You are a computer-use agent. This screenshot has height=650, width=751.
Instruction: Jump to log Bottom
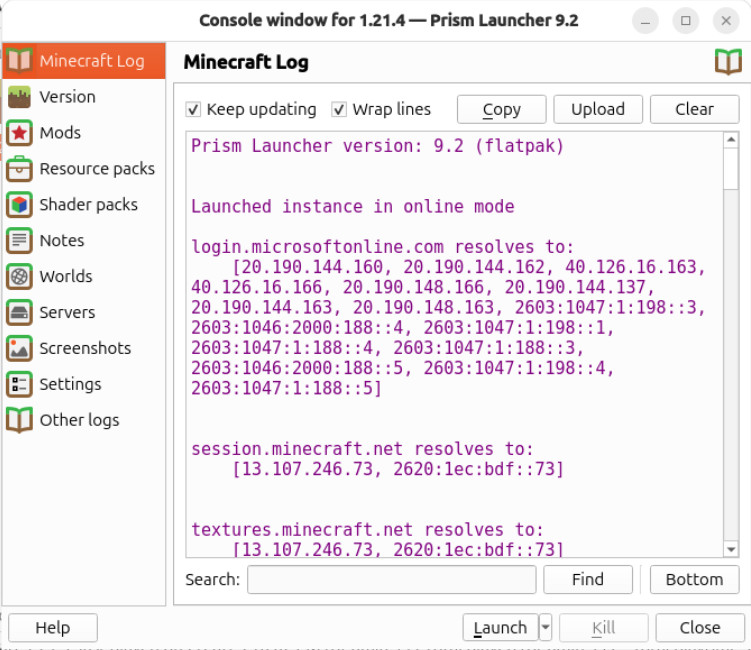(x=694, y=579)
